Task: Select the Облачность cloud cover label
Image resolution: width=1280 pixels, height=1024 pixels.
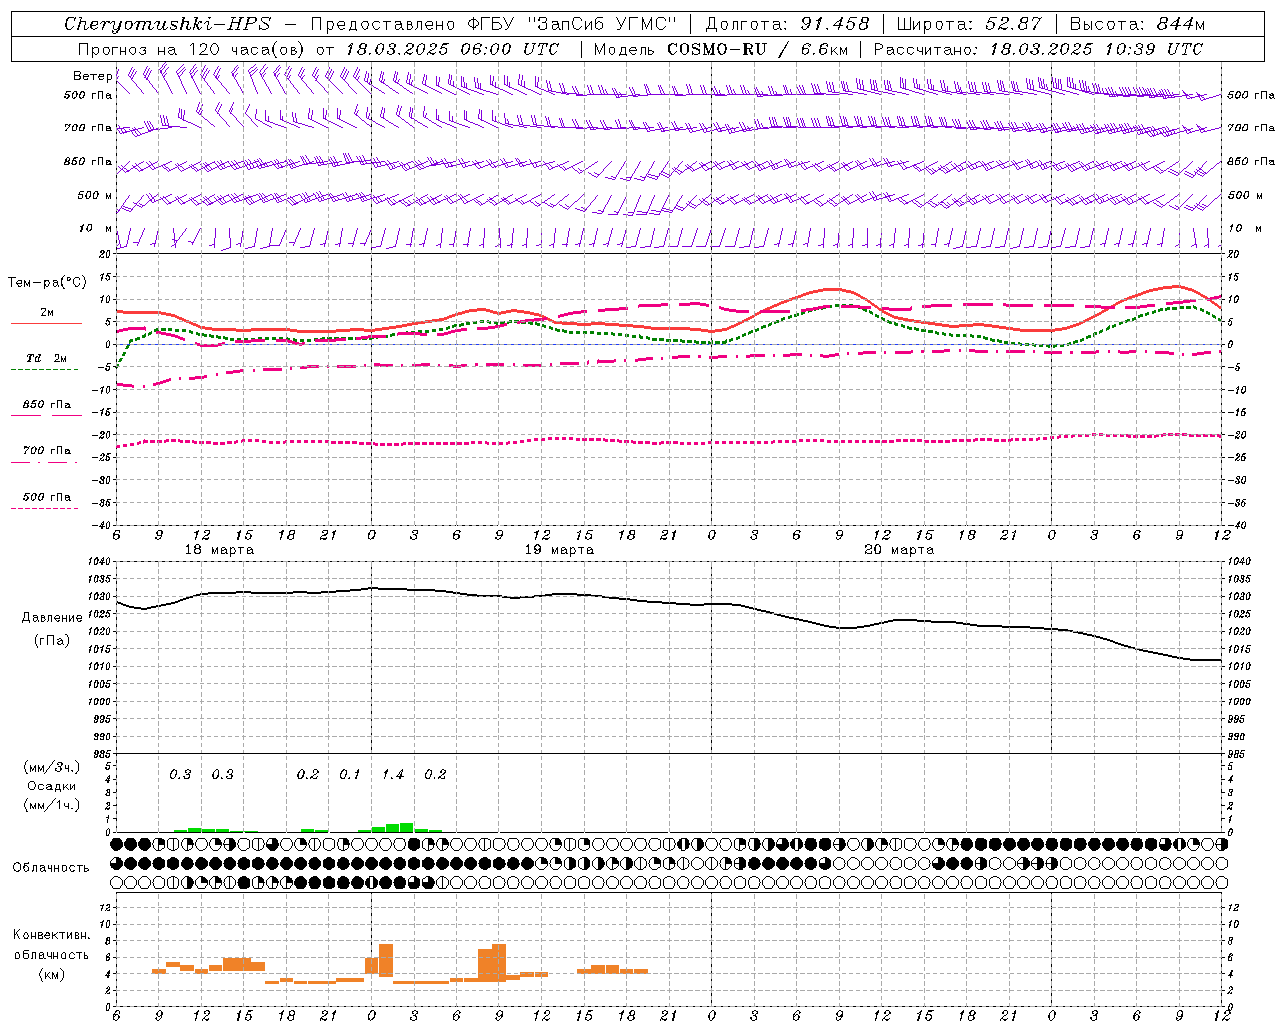Action: click(x=51, y=868)
